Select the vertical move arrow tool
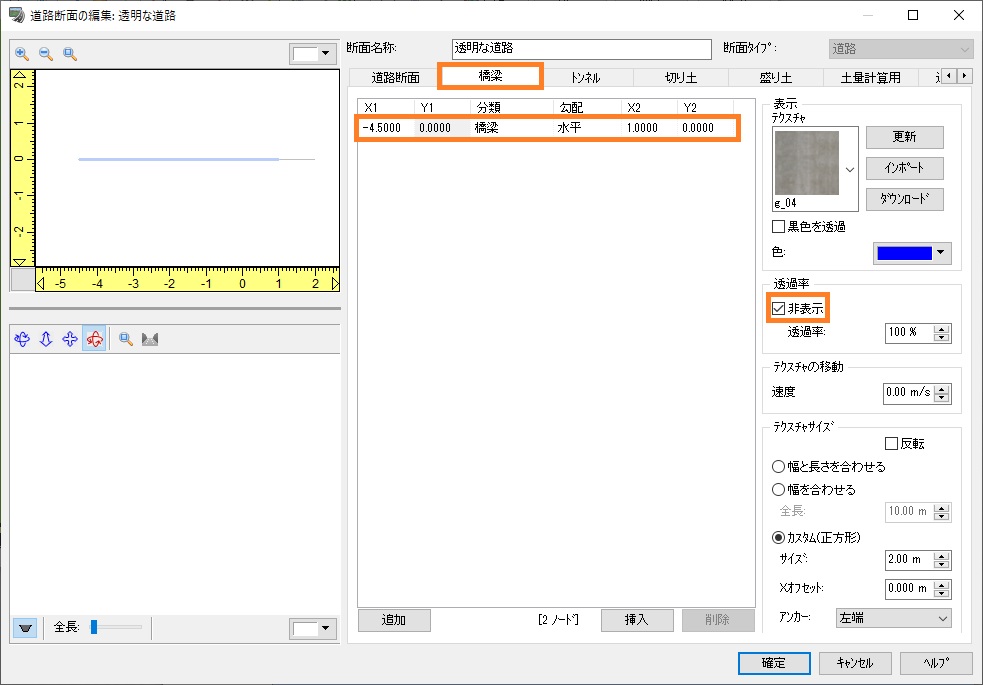 click(46, 339)
